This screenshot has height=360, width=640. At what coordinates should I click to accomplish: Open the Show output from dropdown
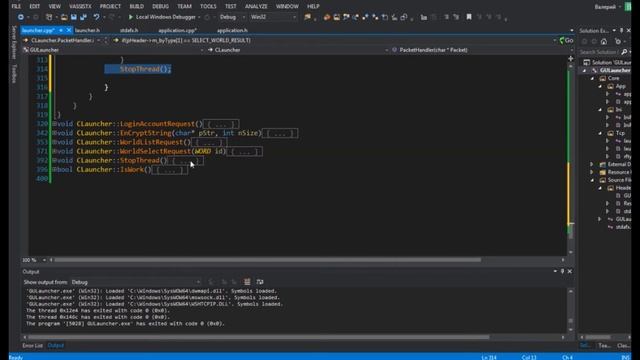pos(136,282)
